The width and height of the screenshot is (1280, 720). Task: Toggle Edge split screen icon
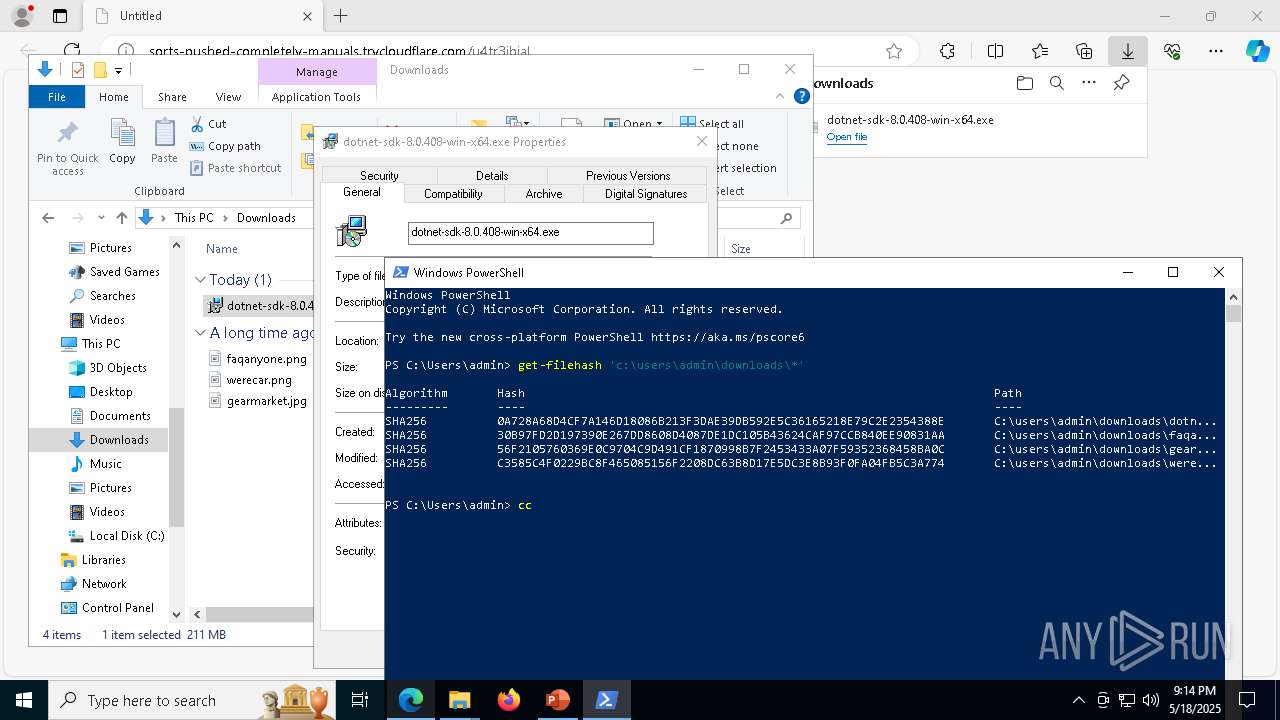(995, 51)
